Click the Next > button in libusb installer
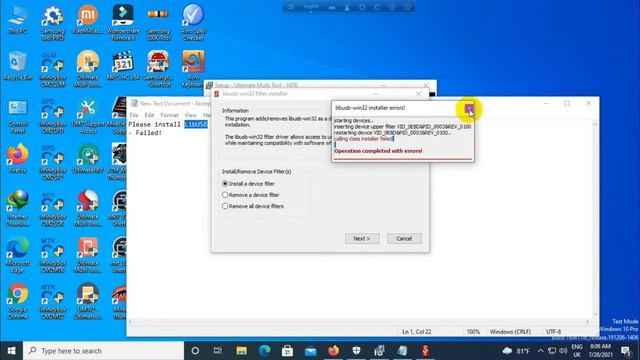The width and height of the screenshot is (640, 360). pos(362,238)
